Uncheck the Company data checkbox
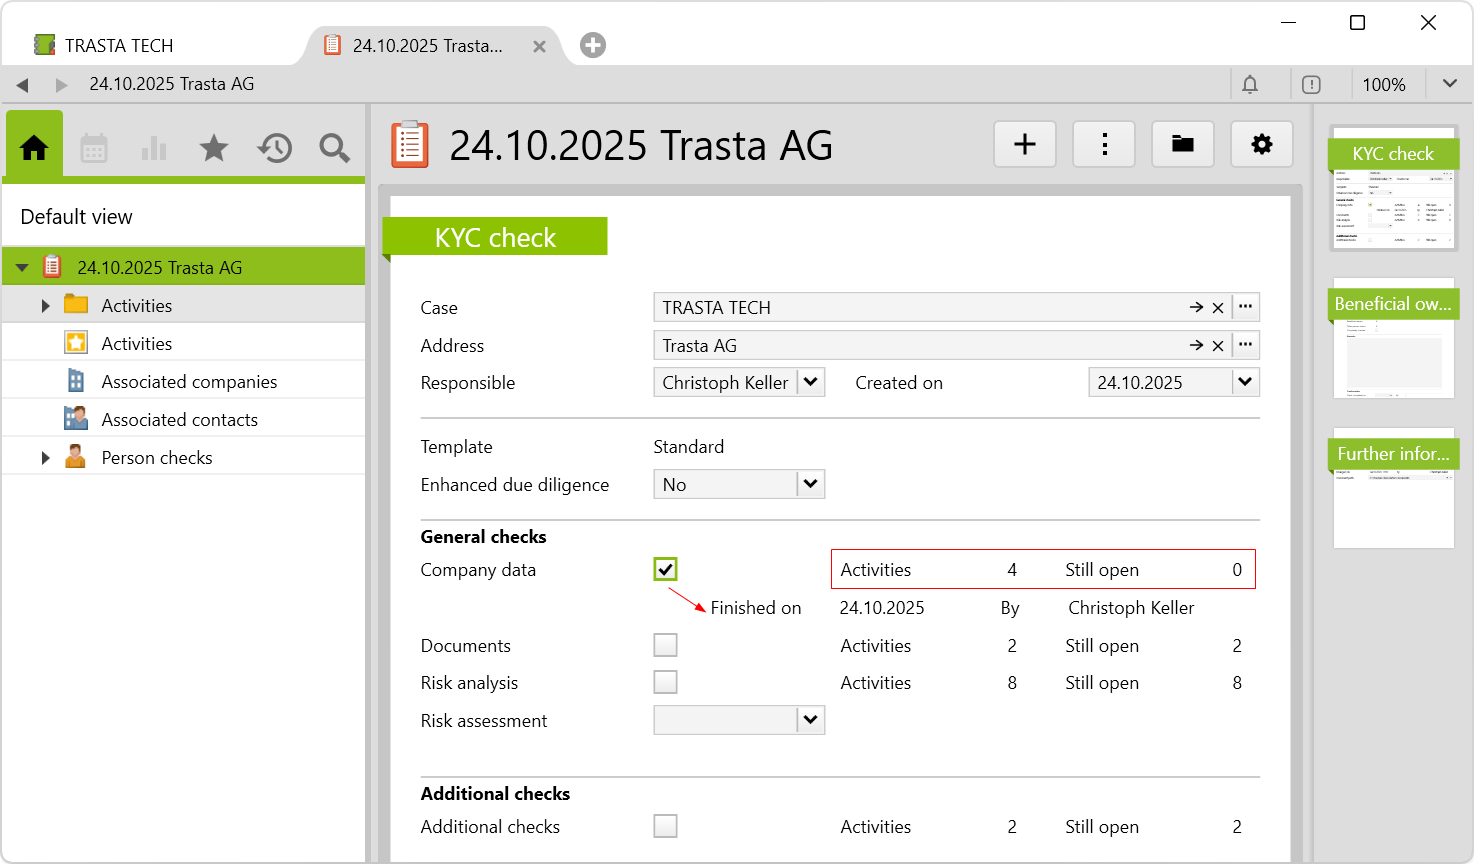 click(x=665, y=569)
